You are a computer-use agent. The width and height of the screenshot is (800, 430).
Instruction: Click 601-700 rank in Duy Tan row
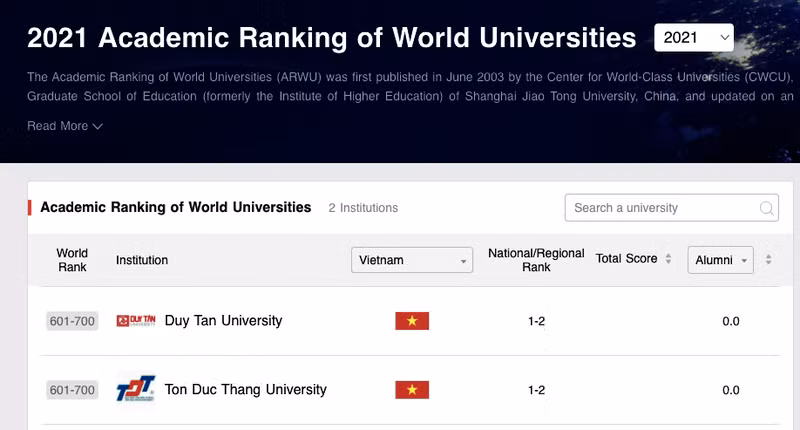pos(72,321)
